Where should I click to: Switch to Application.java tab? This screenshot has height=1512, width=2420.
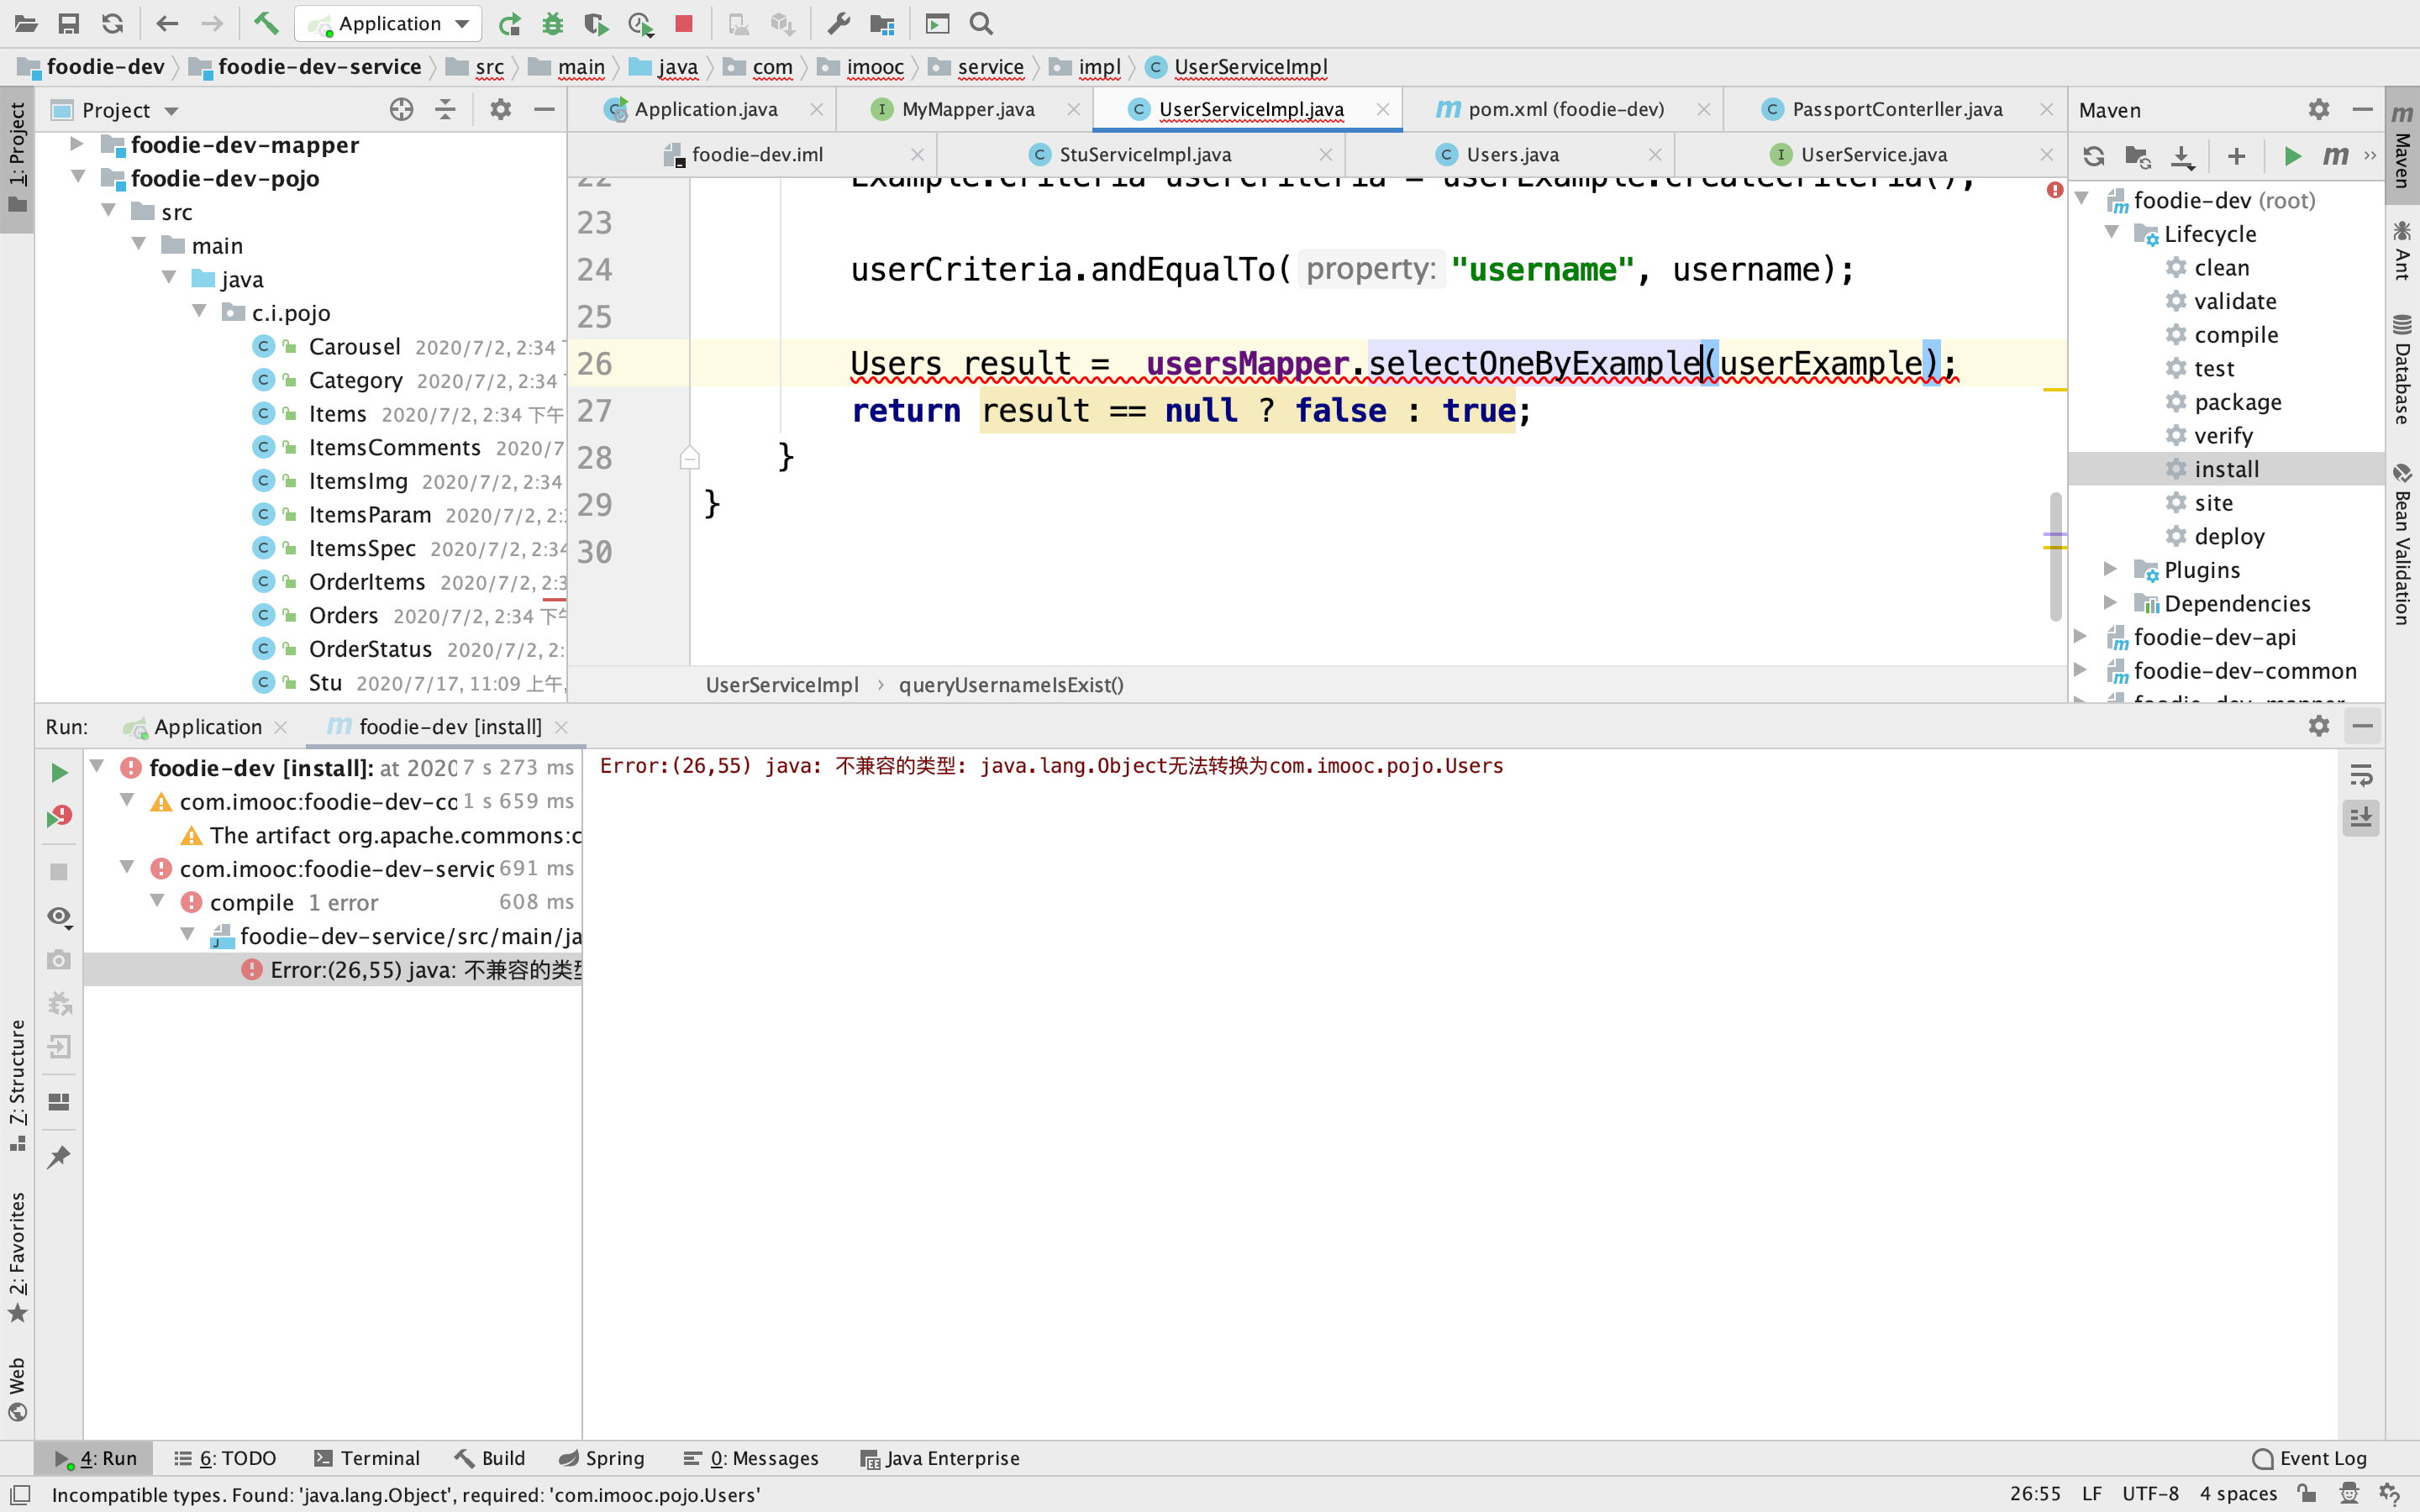(x=704, y=109)
